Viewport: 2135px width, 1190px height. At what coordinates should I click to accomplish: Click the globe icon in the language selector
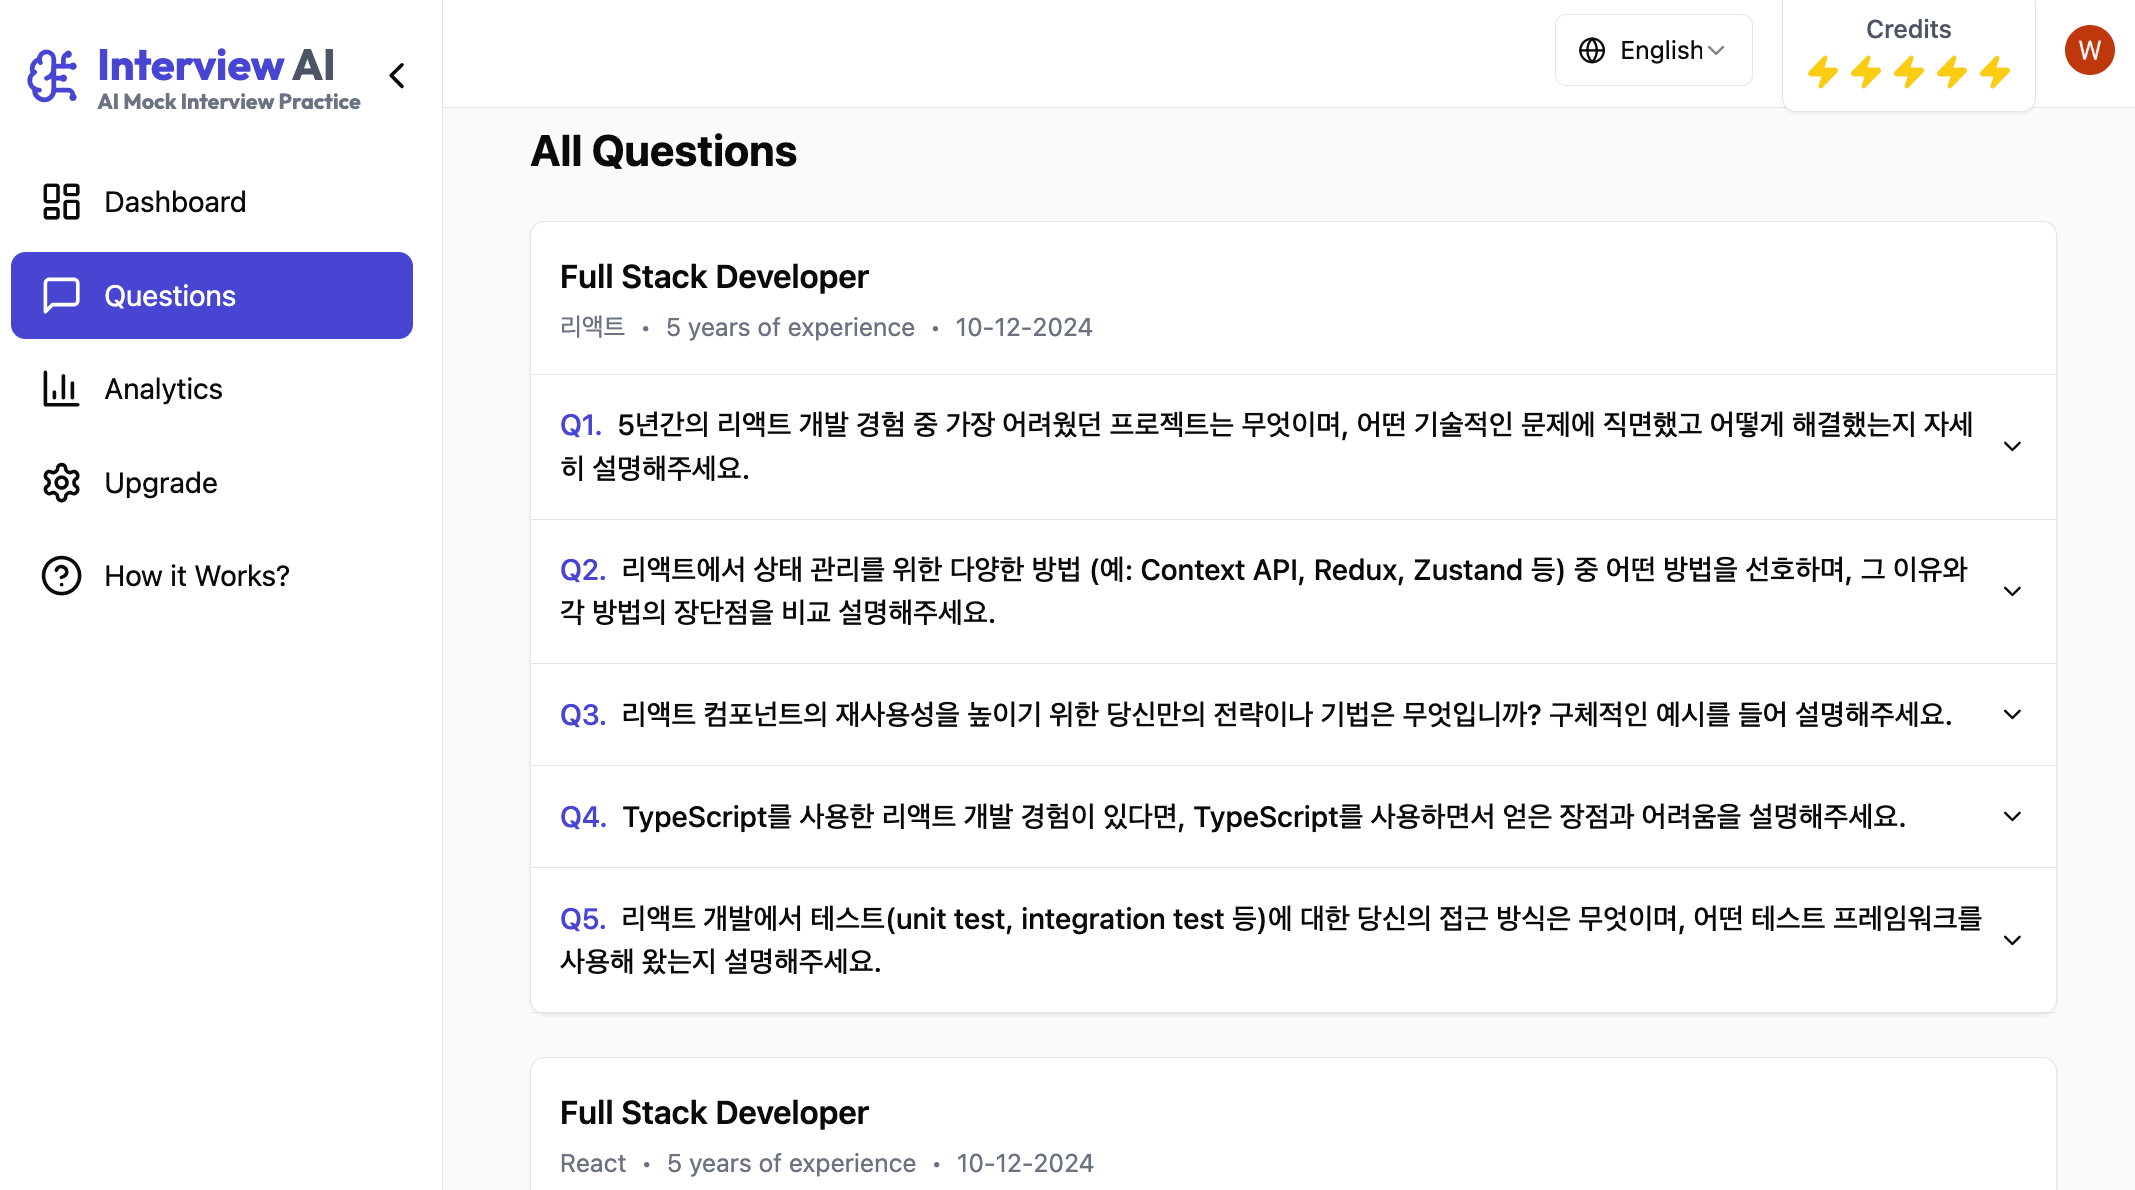coord(1592,50)
